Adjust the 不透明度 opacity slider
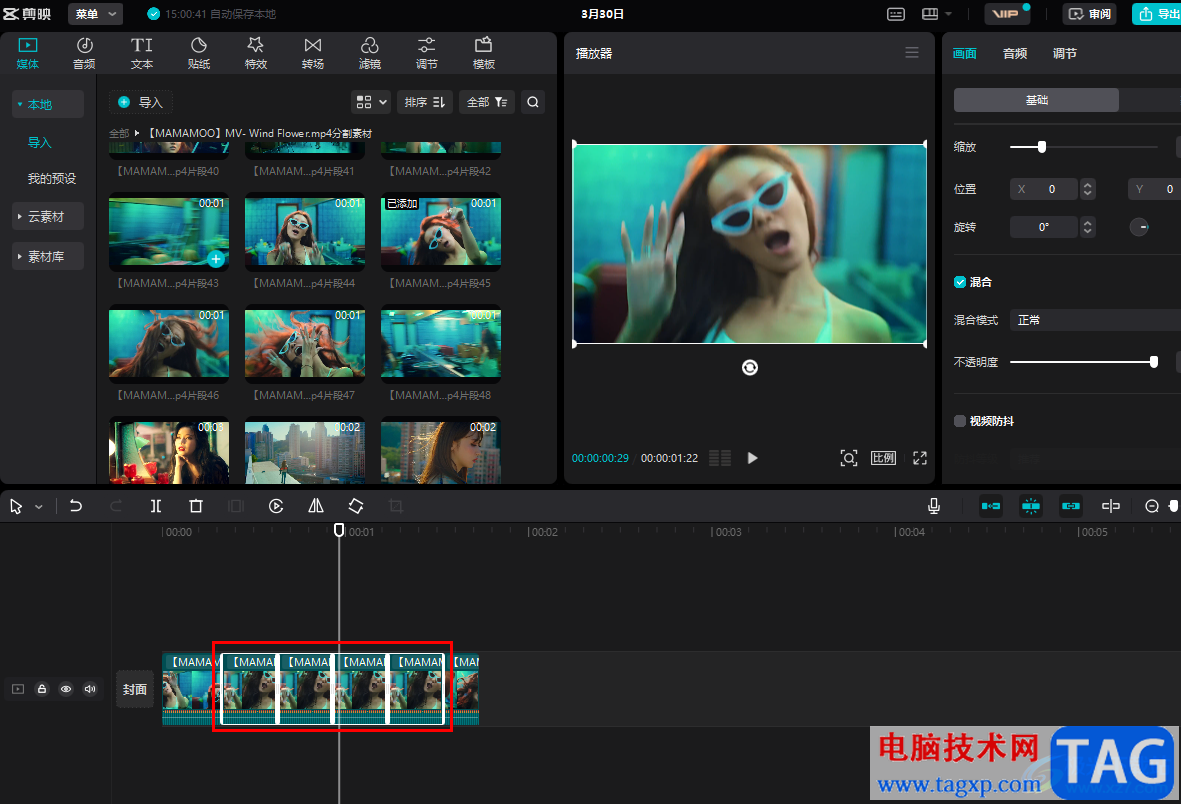Viewport: 1181px width, 804px height. 1153,362
